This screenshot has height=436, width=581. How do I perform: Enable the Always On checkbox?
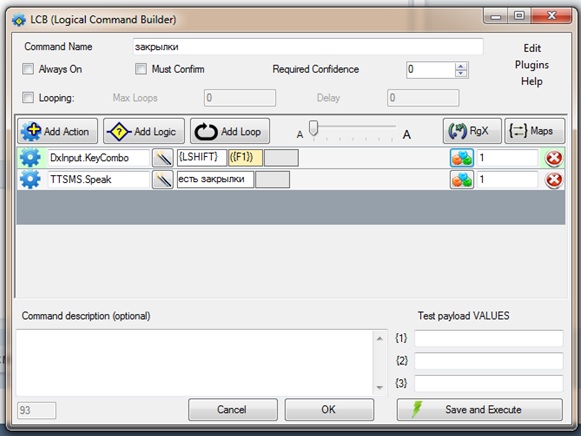click(28, 69)
